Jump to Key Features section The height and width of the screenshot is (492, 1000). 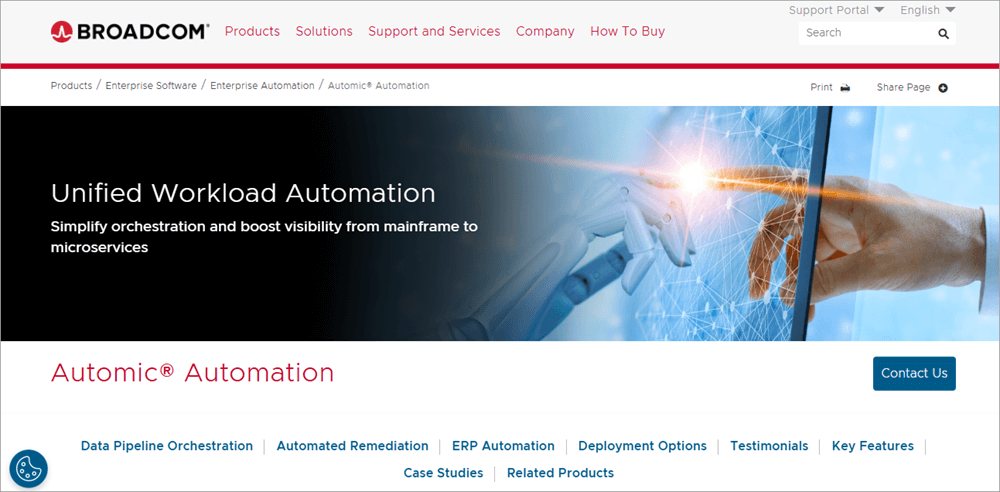click(872, 446)
